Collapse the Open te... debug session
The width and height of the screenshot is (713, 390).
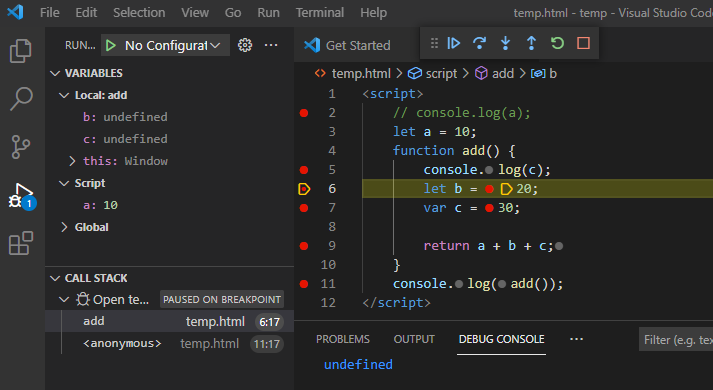click(64, 300)
